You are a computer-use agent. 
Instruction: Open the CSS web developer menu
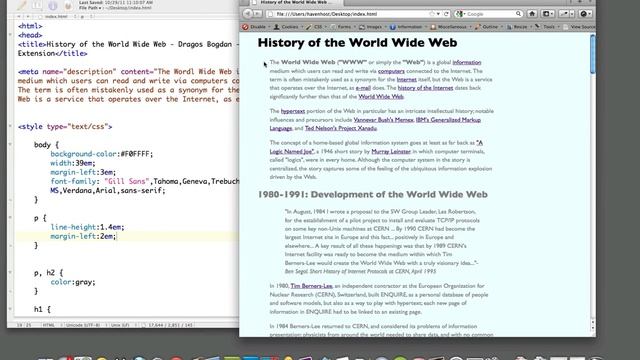pyautogui.click(x=317, y=27)
